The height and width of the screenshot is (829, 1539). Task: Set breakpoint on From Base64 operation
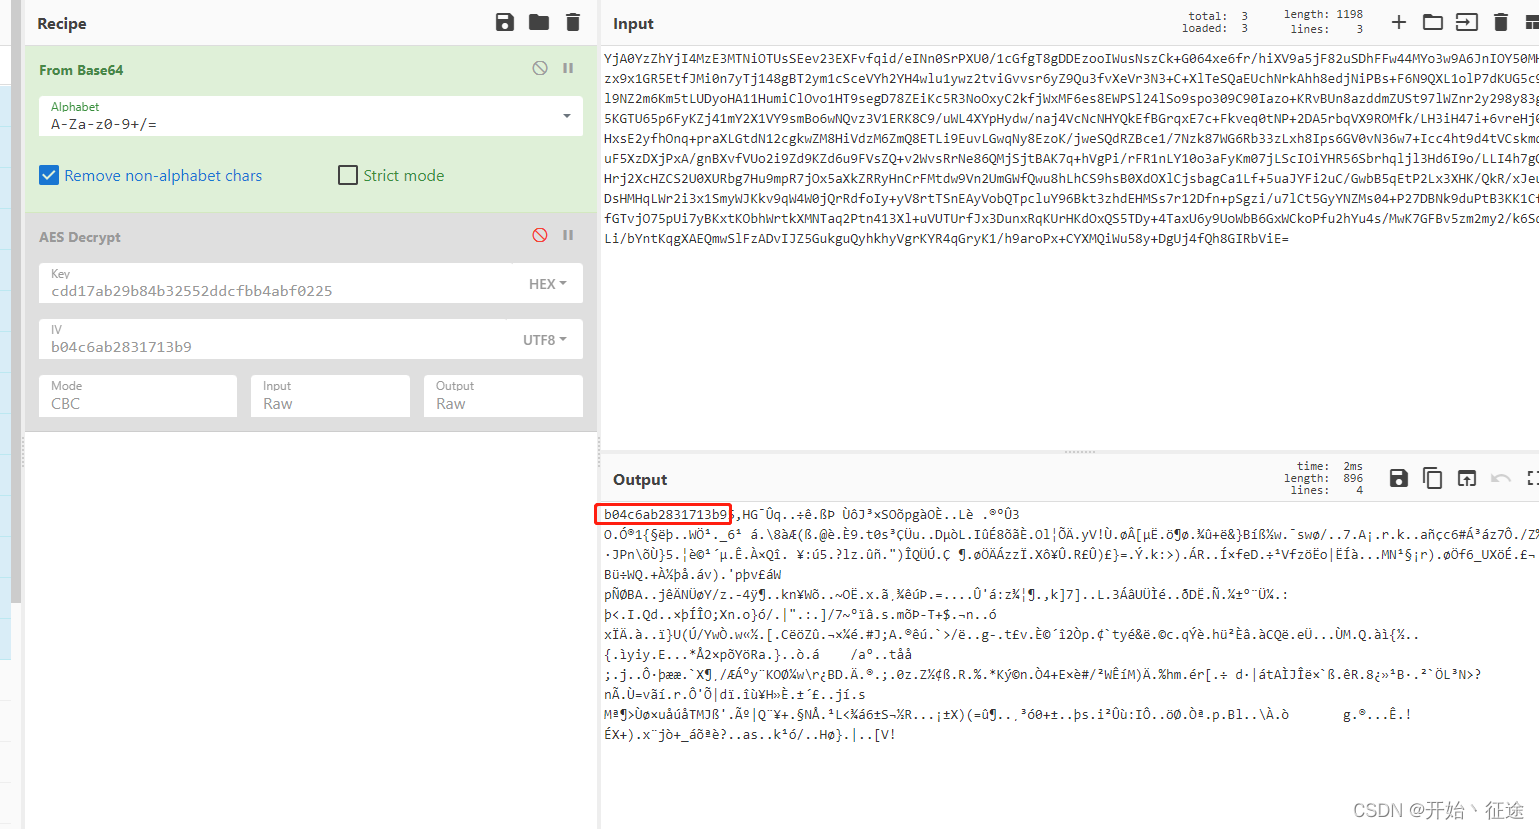[568, 68]
